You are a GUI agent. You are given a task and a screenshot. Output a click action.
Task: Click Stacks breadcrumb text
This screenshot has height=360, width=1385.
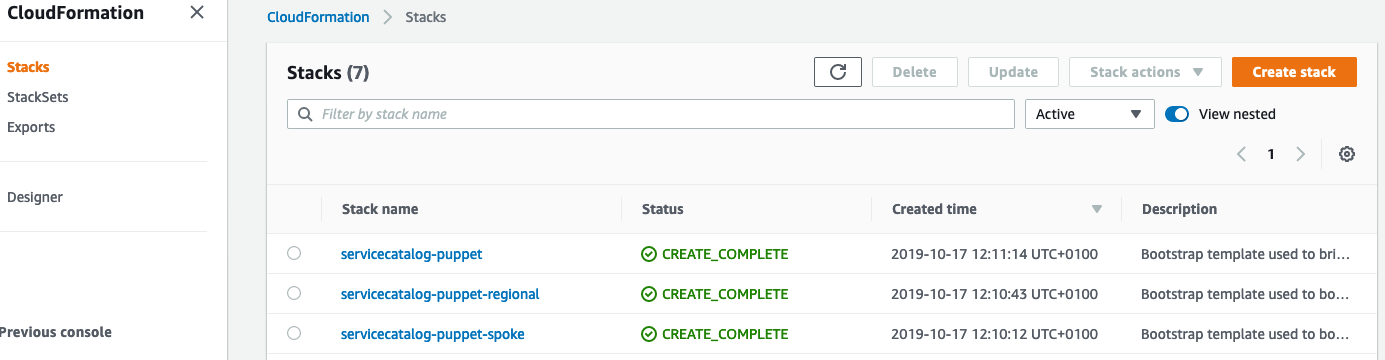coord(426,17)
